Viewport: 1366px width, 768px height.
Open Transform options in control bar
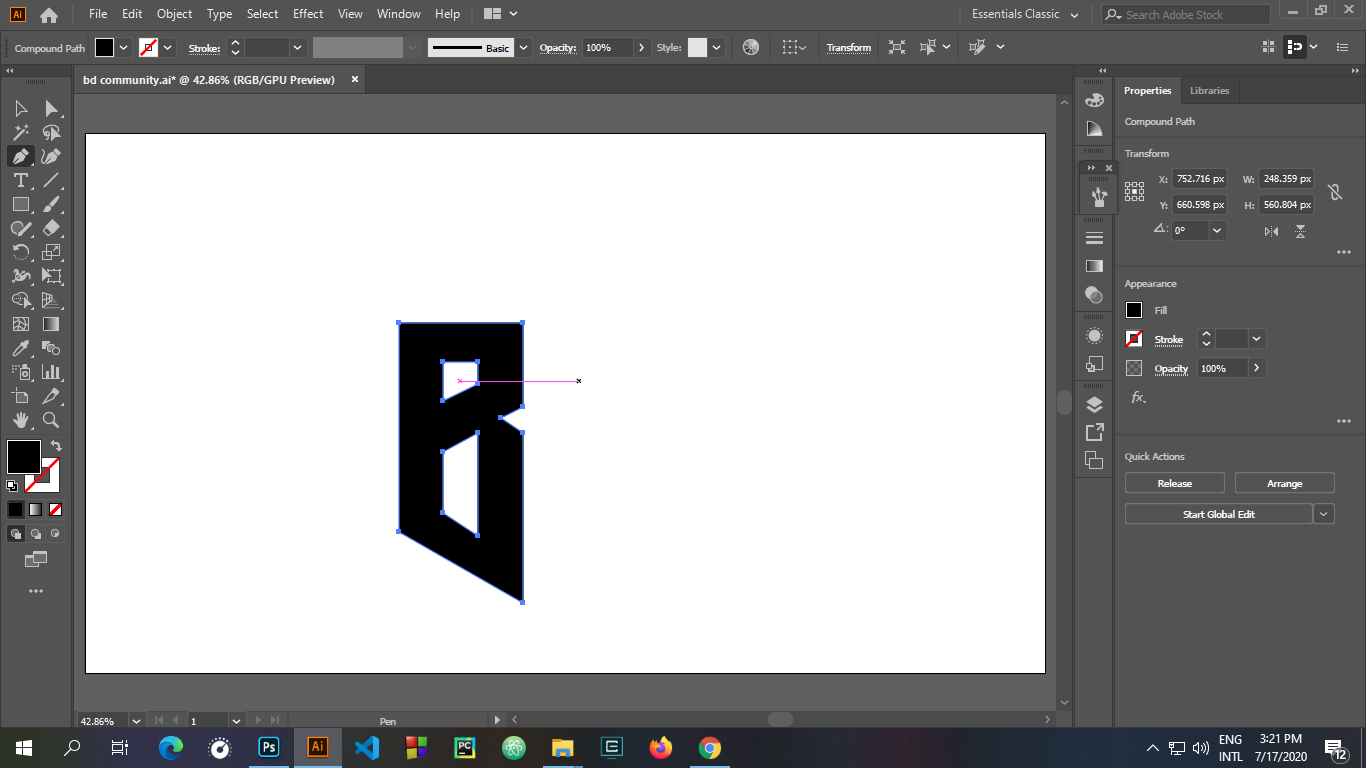[x=849, y=47]
